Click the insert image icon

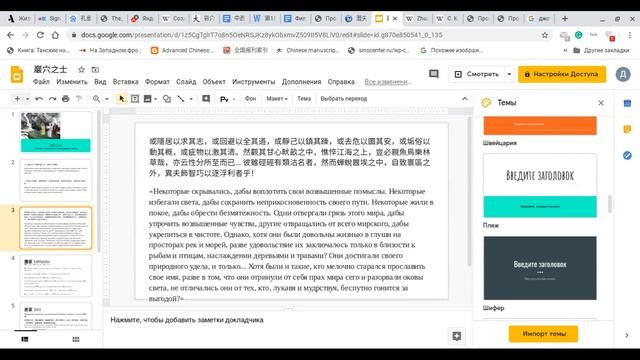148,99
